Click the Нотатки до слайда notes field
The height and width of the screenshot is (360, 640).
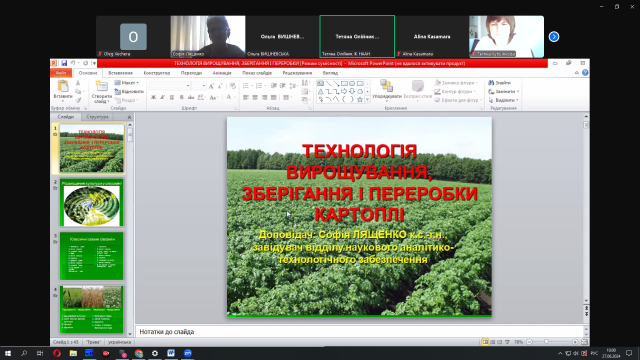(360, 332)
